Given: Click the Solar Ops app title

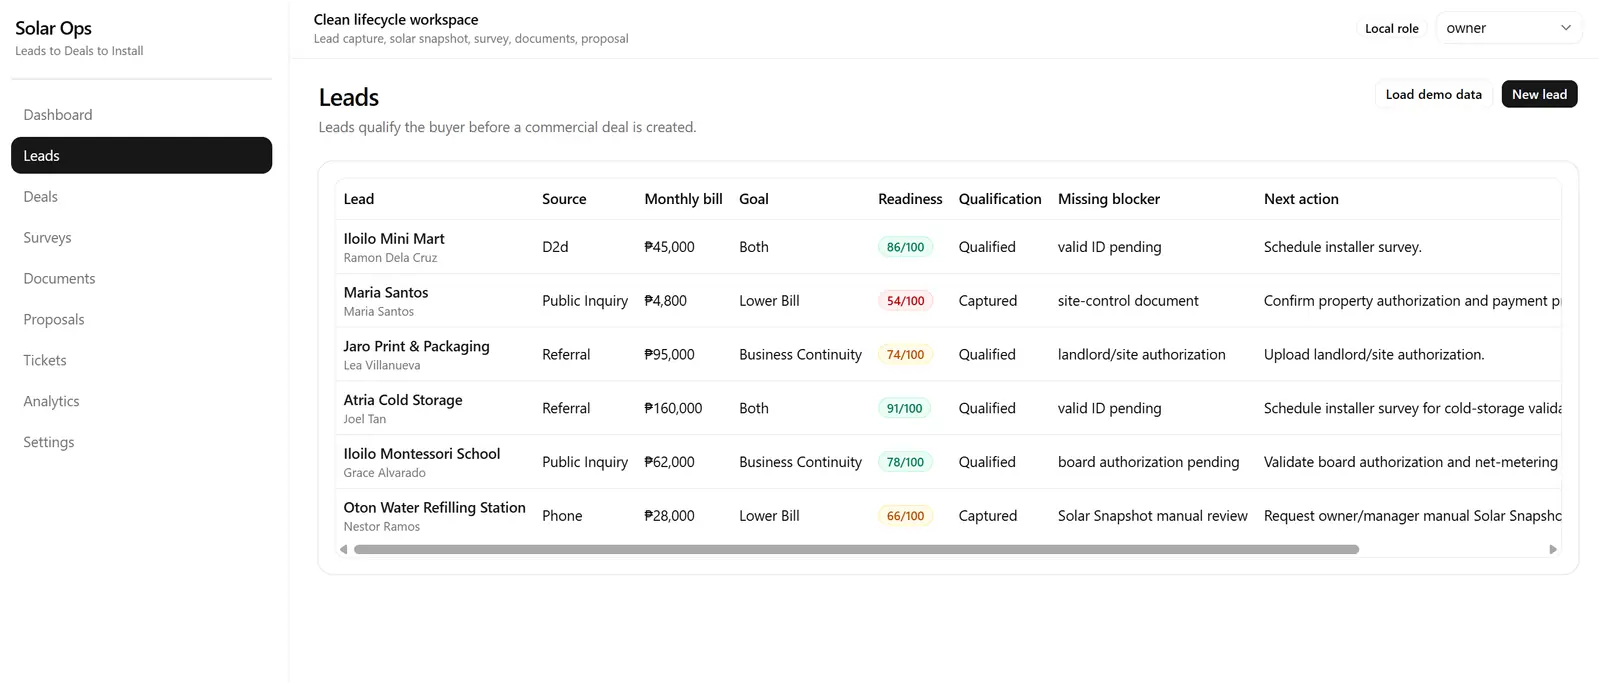Looking at the screenshot, I should (x=53, y=29).
